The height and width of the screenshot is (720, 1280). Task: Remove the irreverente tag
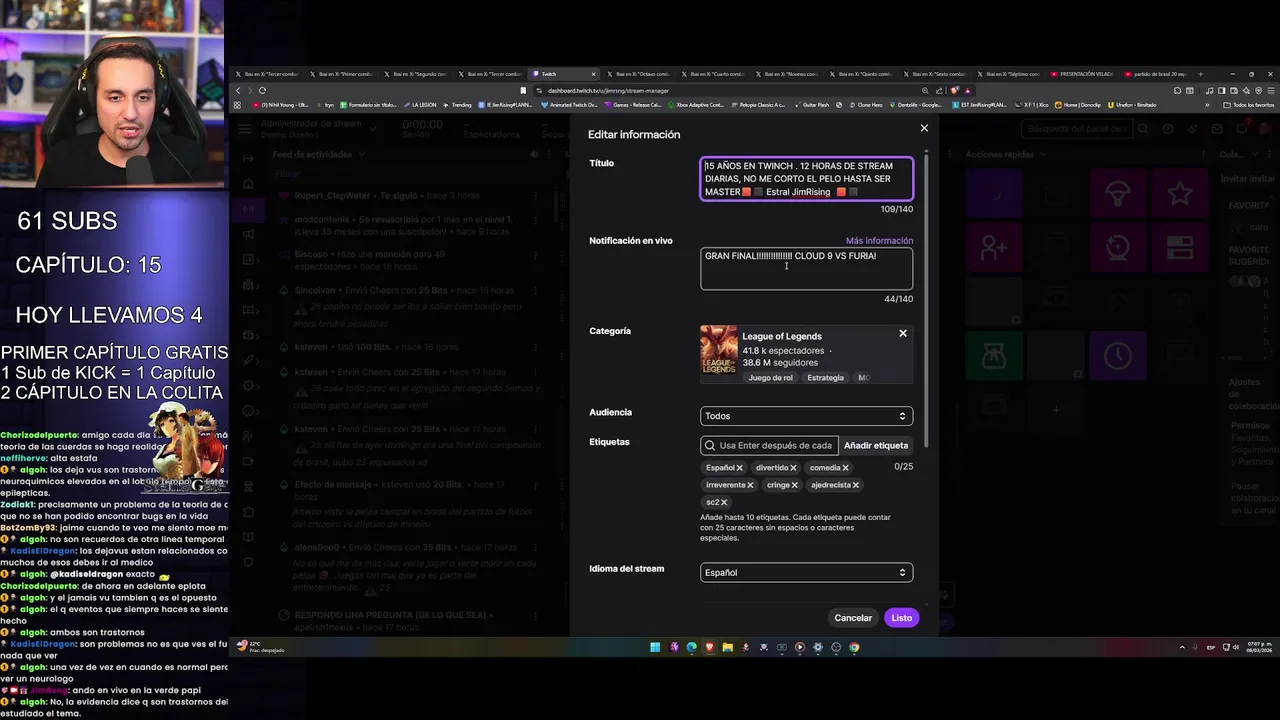(x=750, y=485)
